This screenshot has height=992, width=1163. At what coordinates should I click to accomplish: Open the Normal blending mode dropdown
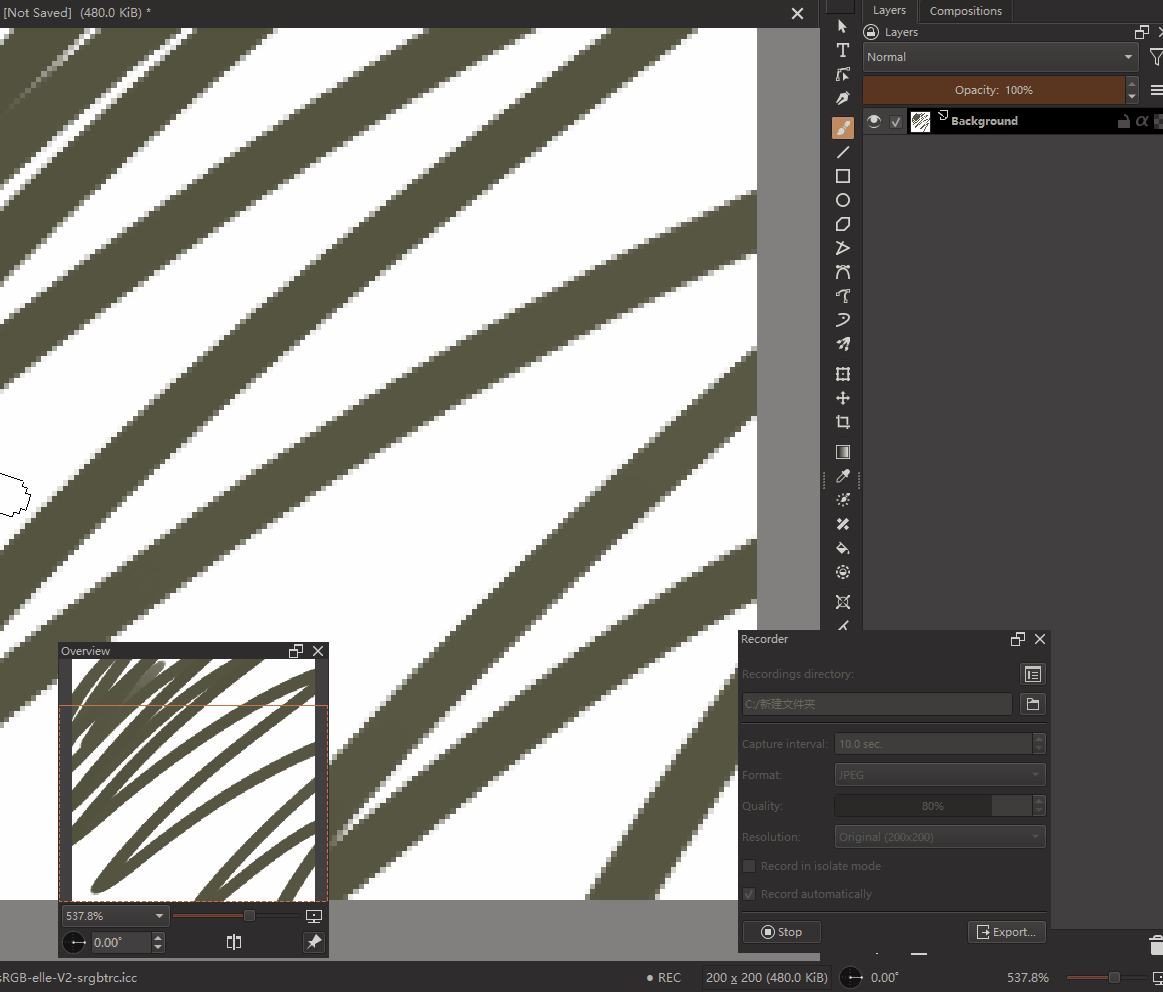(1001, 57)
